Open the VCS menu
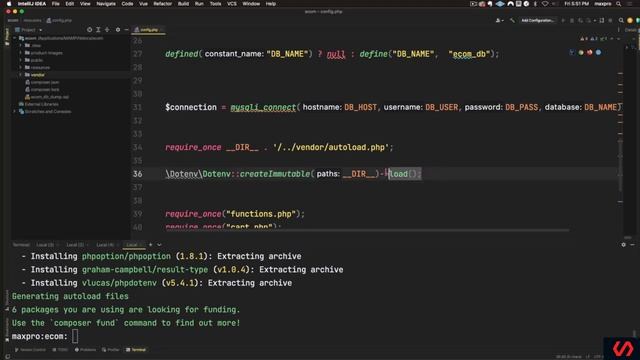The image size is (640, 360). [x=231, y=4]
